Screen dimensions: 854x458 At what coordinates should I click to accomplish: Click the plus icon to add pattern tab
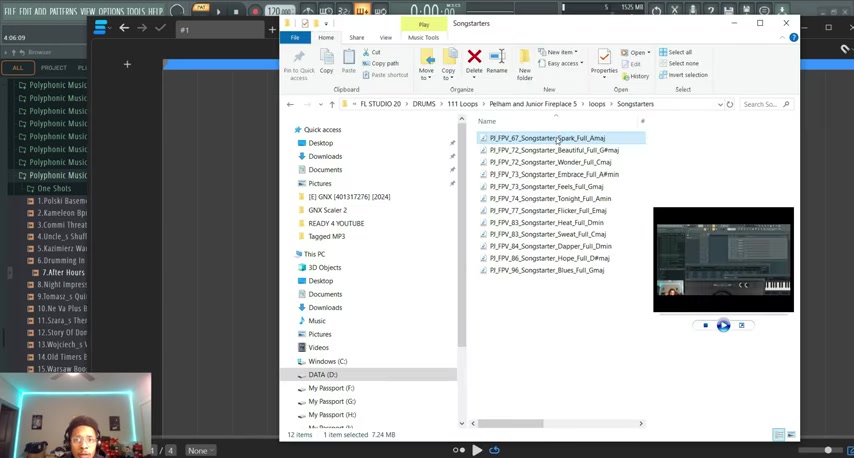(272, 30)
